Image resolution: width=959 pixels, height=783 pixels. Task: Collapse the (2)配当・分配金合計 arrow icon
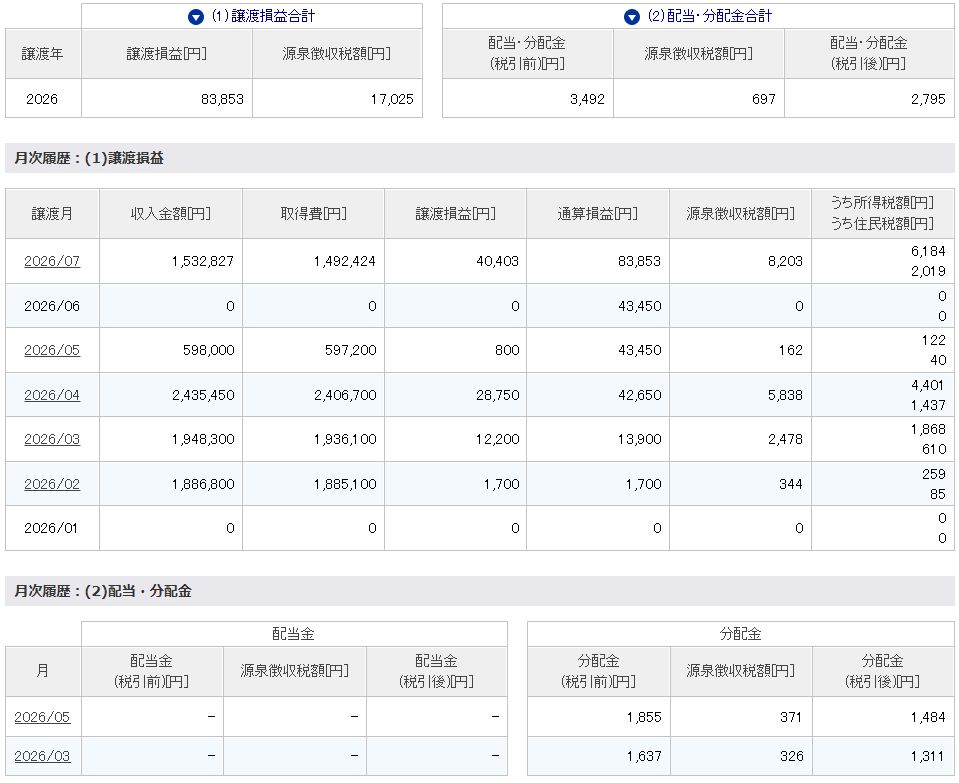[632, 17]
